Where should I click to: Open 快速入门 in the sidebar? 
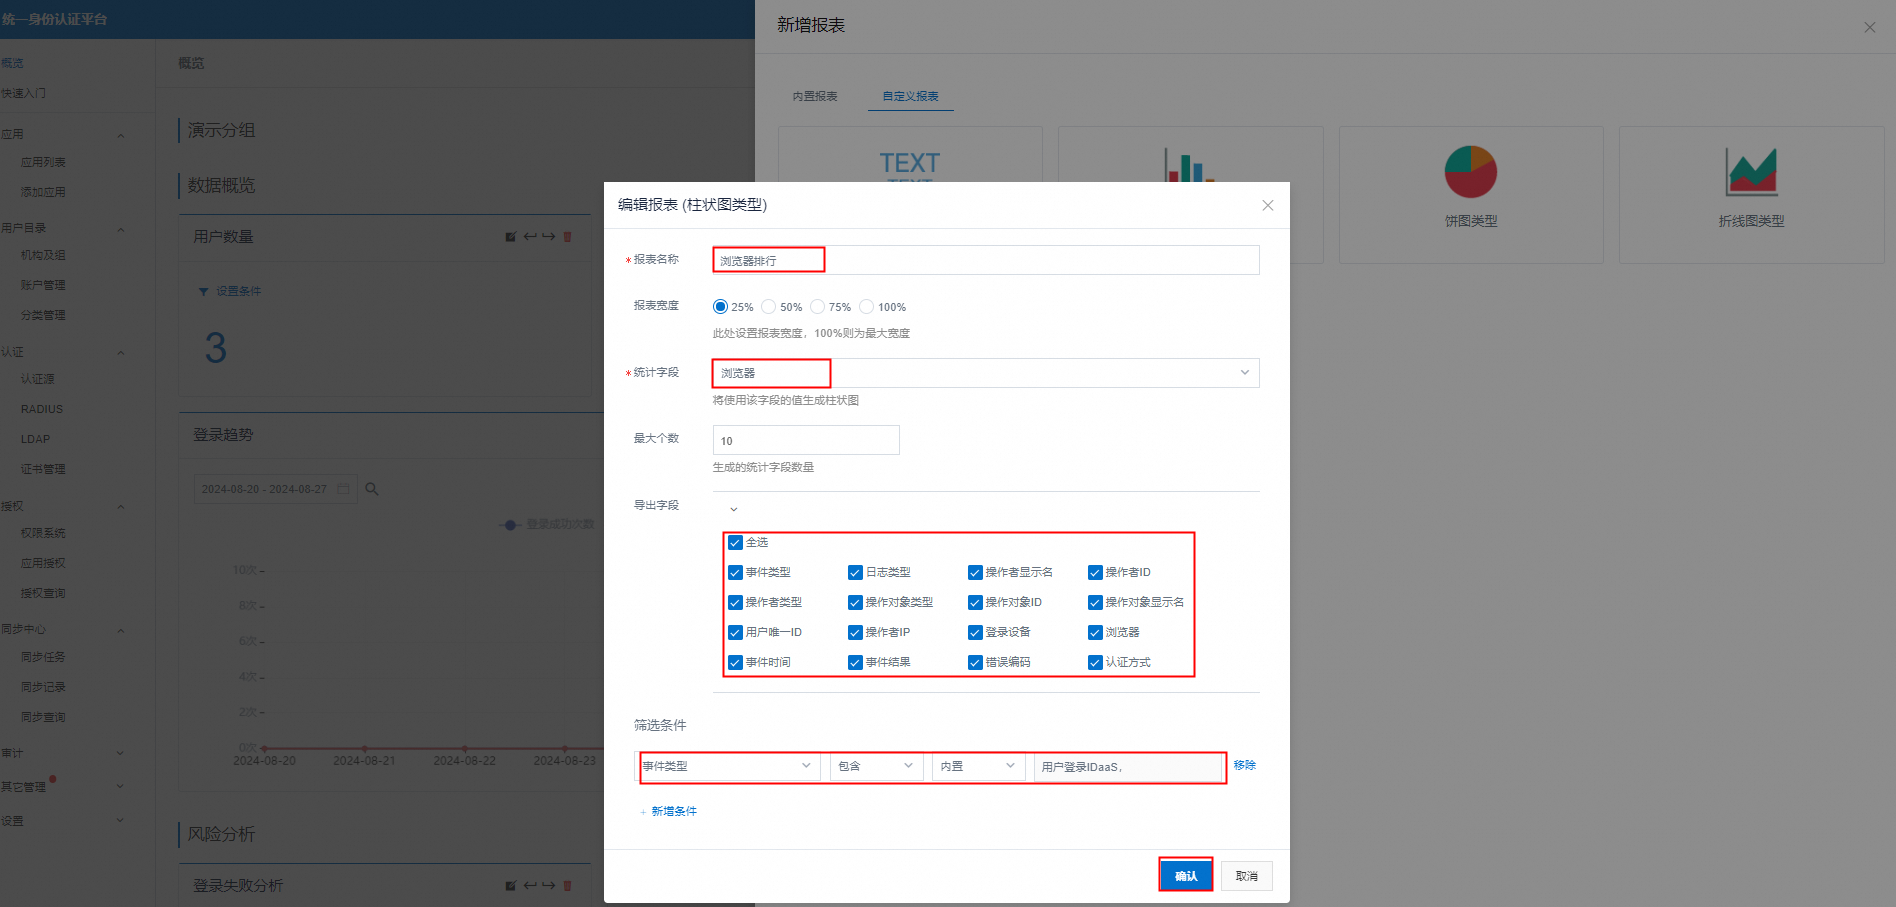pos(23,93)
